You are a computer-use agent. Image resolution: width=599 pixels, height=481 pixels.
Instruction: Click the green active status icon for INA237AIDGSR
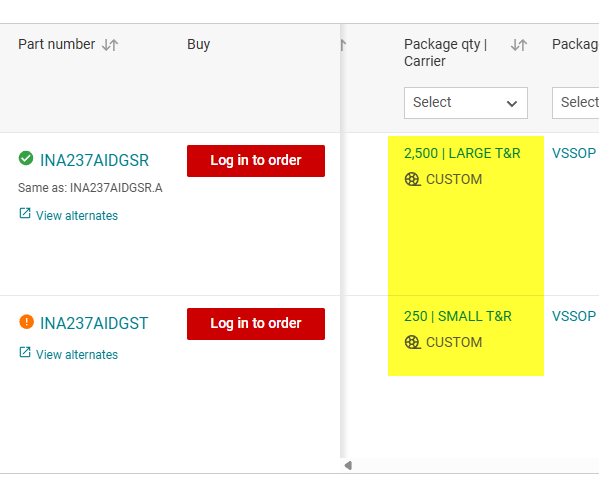26,158
